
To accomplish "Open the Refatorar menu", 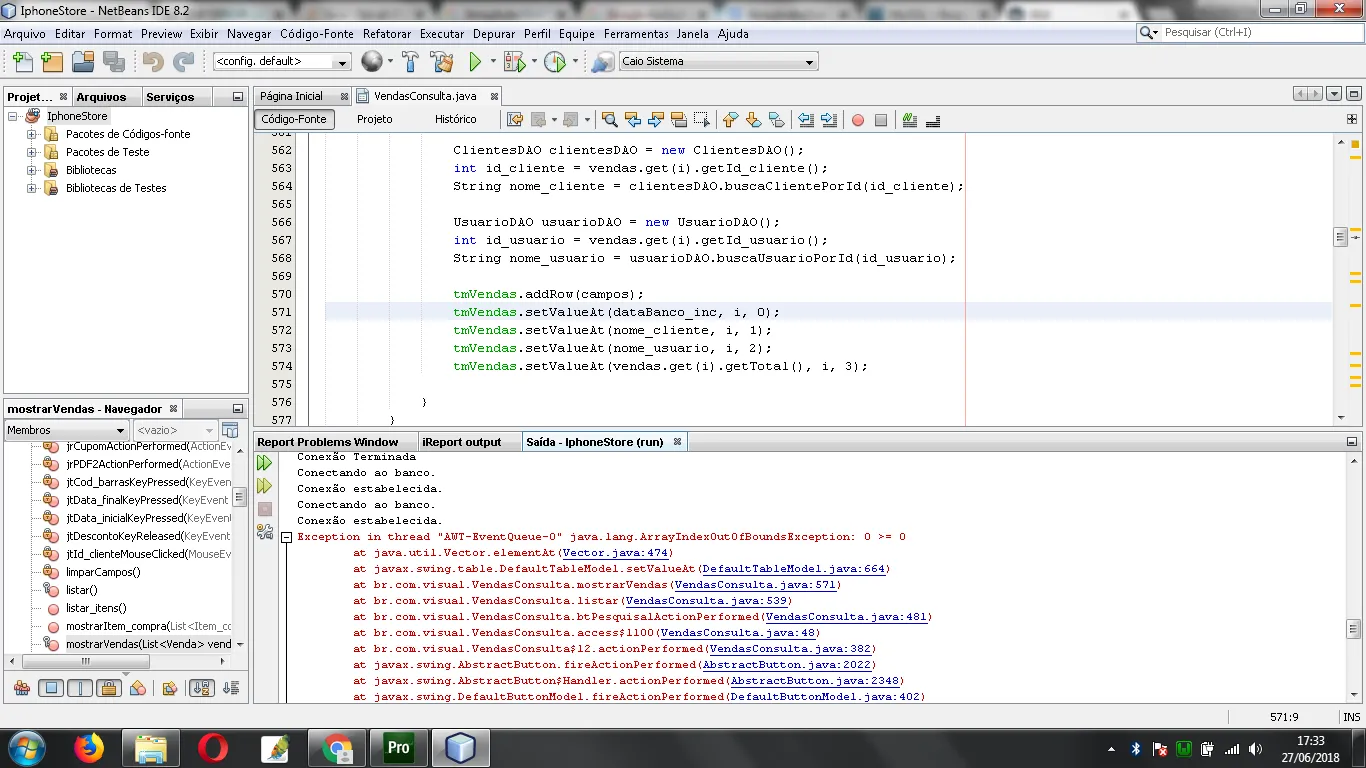I will (387, 33).
